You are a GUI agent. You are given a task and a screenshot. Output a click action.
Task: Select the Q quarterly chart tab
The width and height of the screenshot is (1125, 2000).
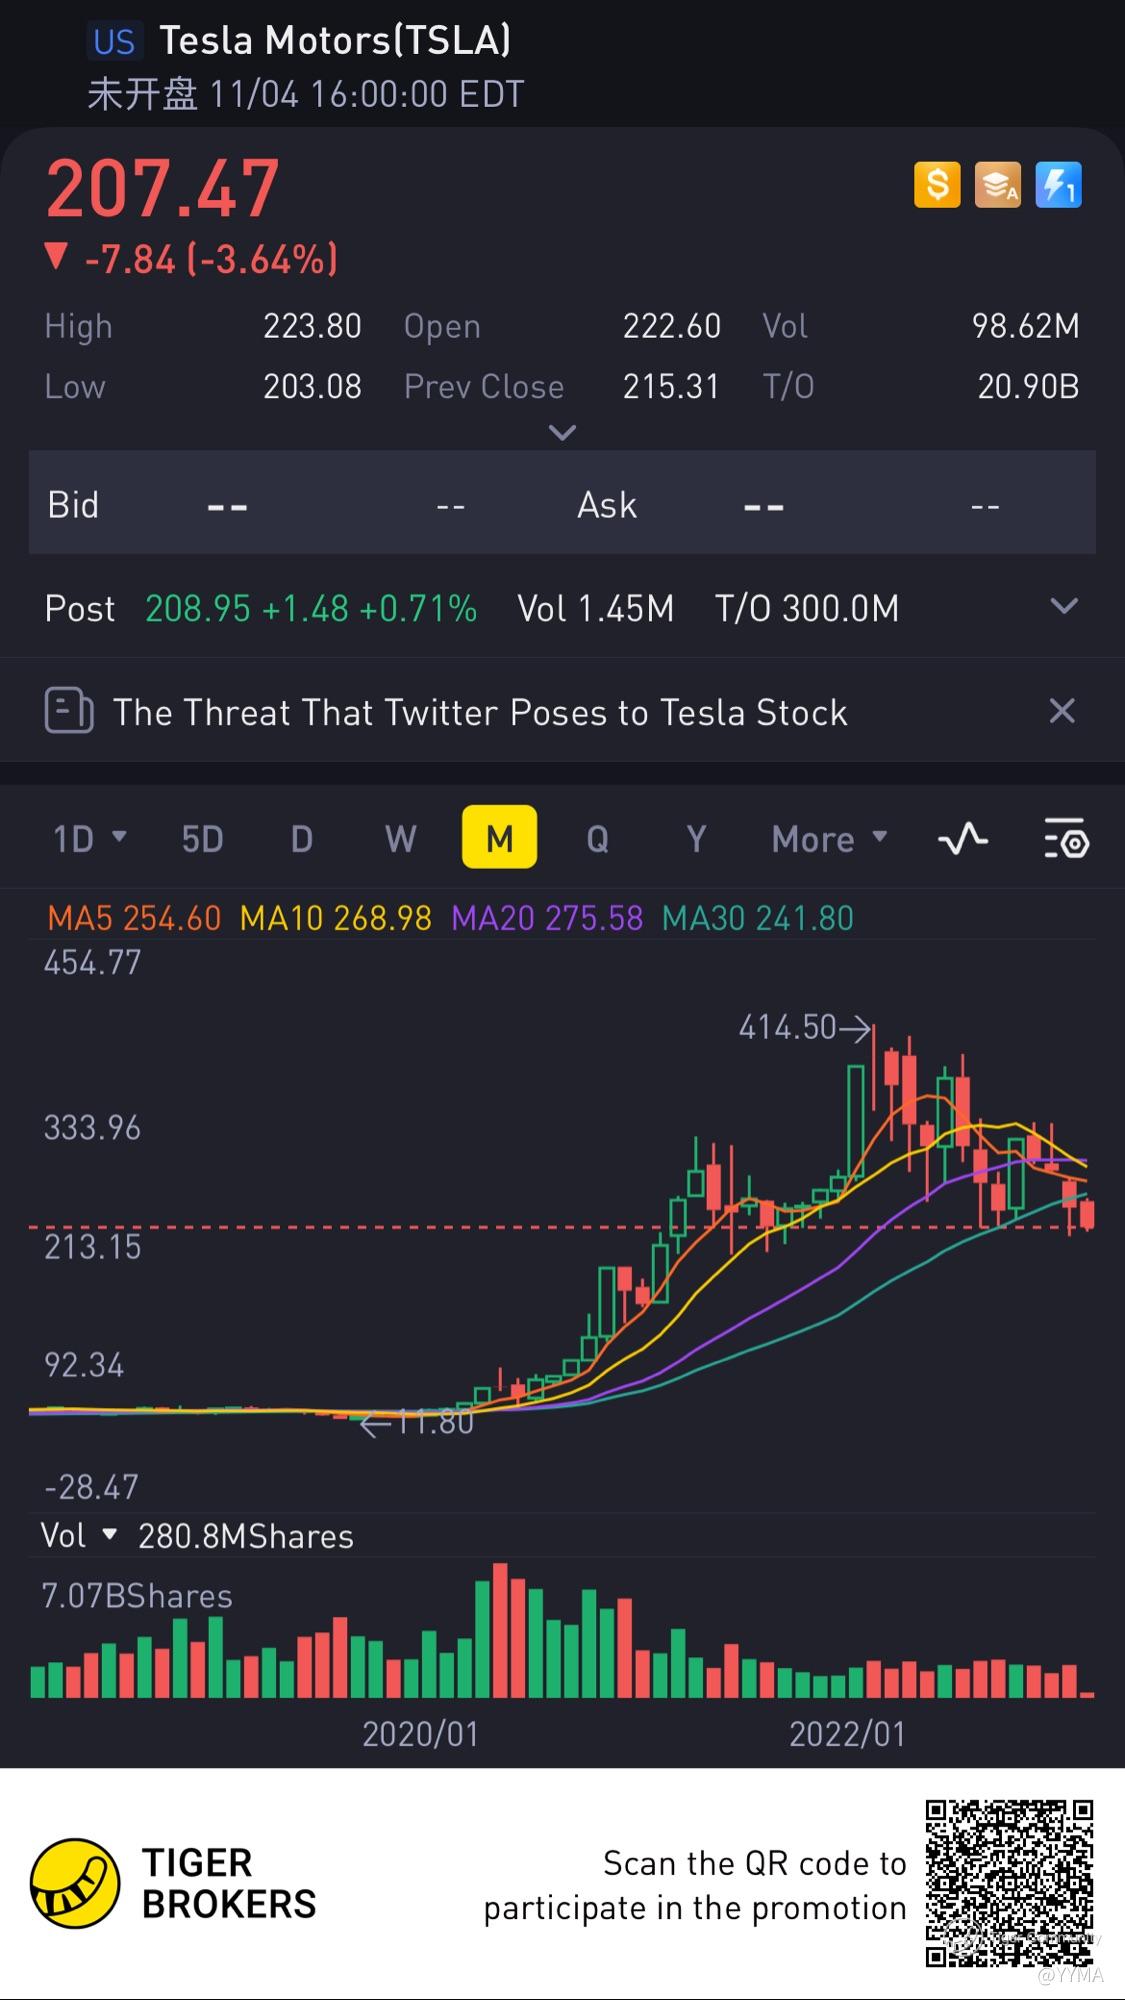[x=597, y=838]
